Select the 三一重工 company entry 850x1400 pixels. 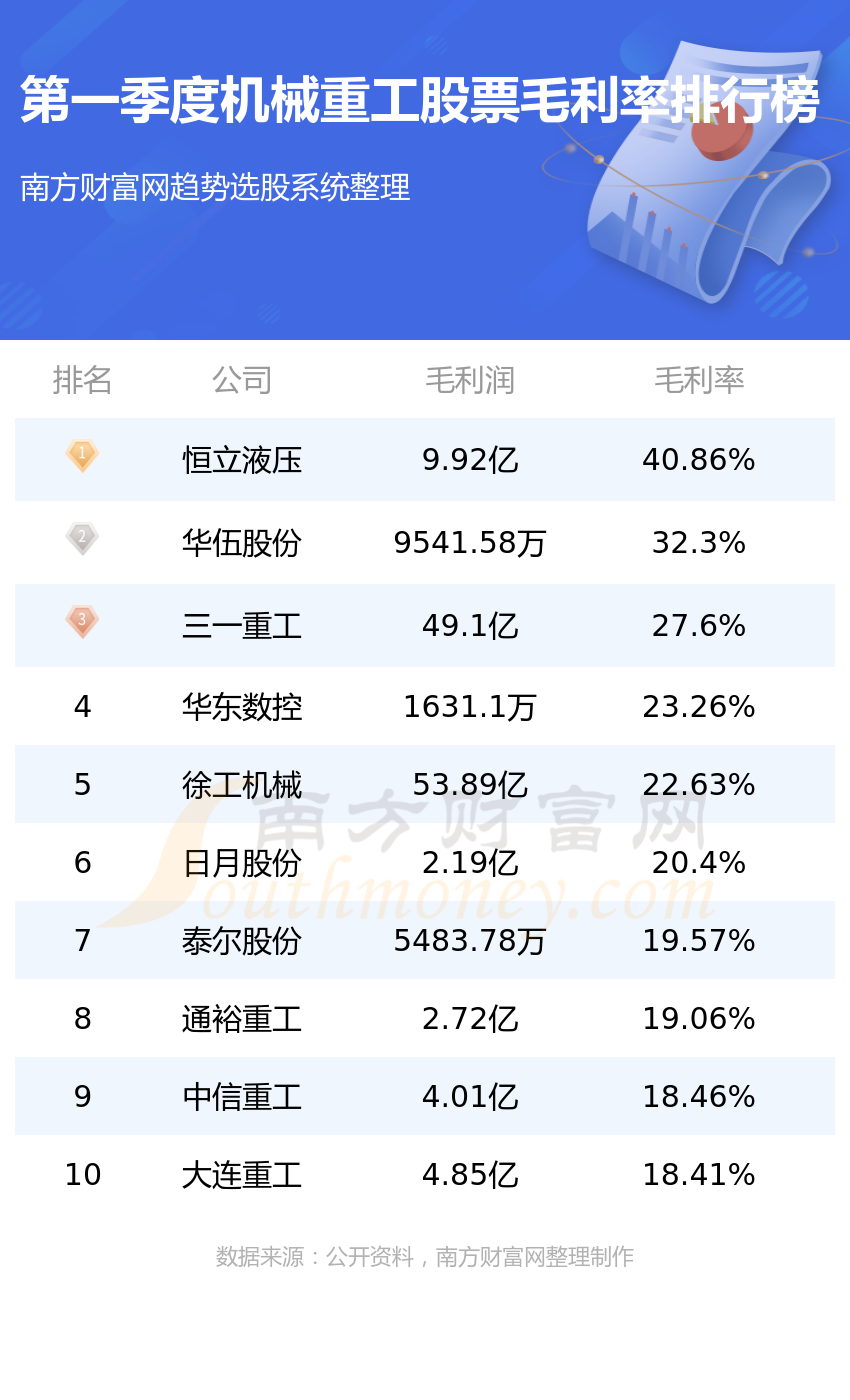click(x=242, y=626)
